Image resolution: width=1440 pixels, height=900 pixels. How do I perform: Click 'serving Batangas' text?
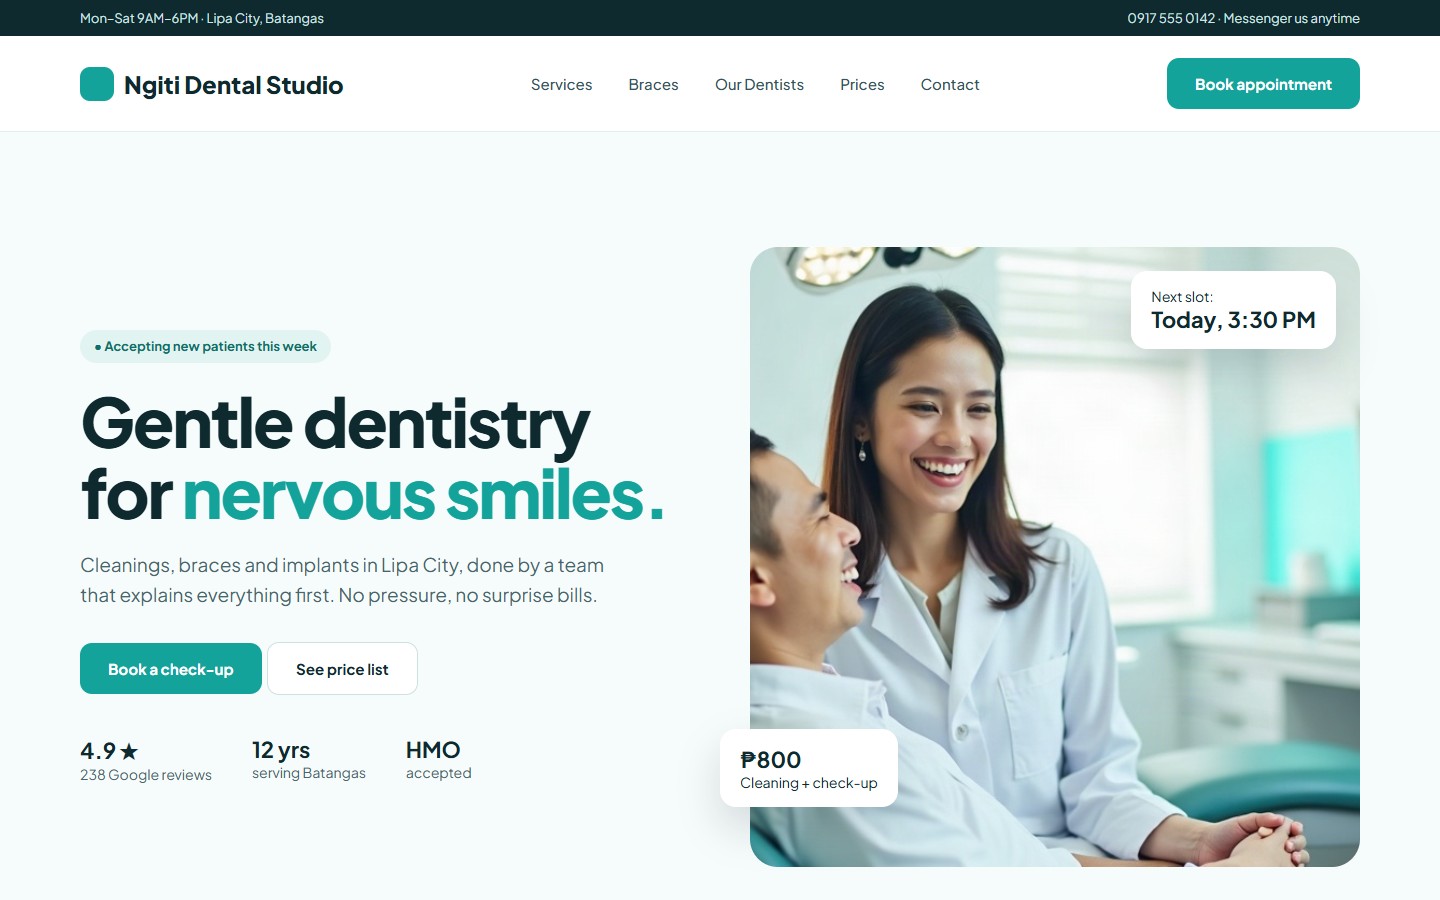pyautogui.click(x=309, y=773)
